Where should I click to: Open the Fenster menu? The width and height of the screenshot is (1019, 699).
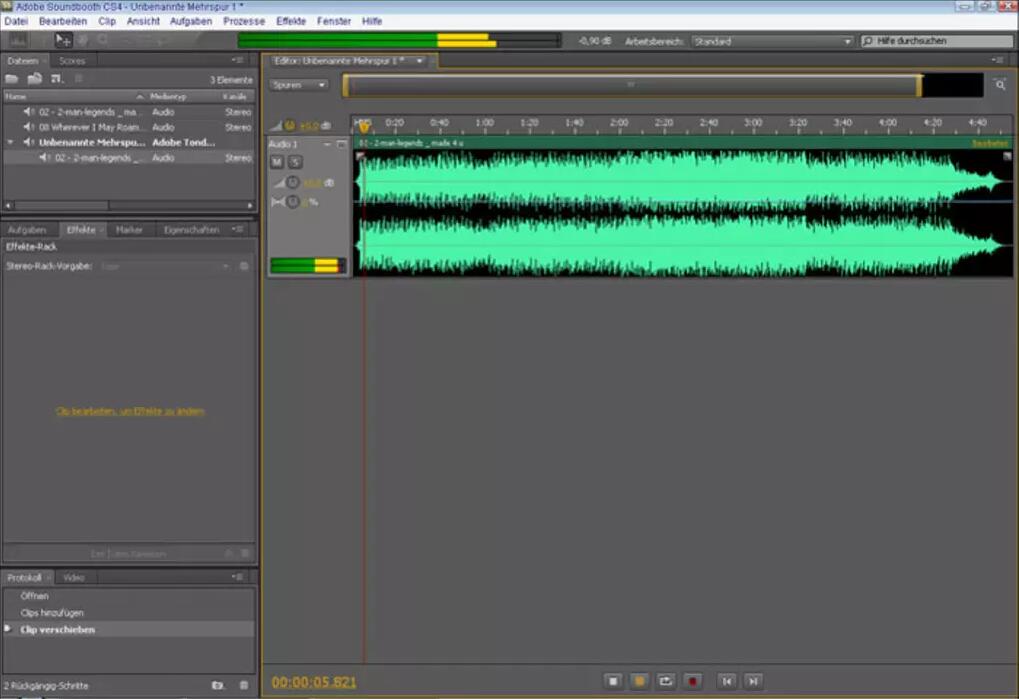tap(334, 21)
